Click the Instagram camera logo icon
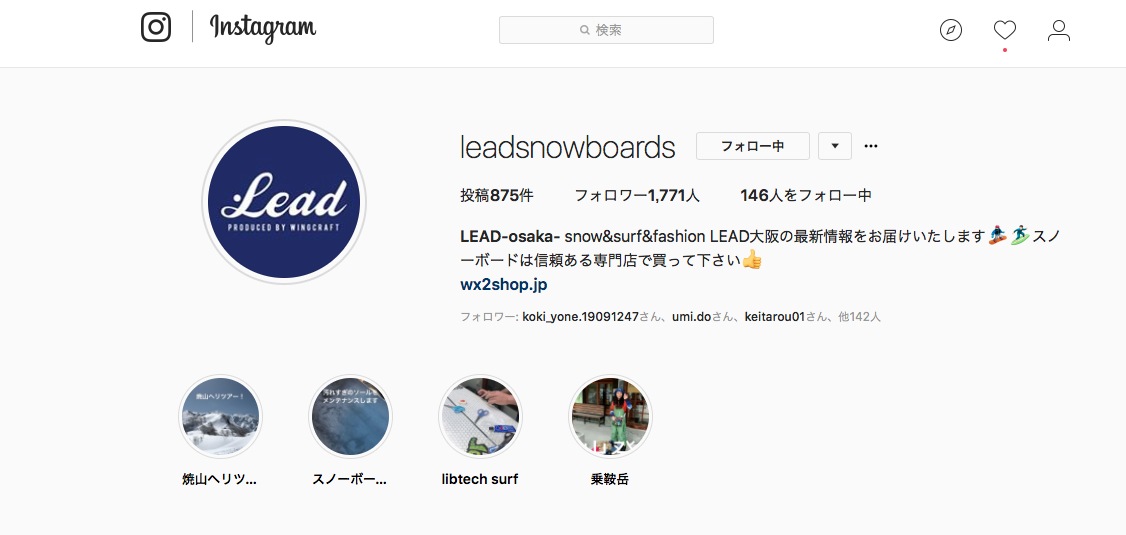The width and height of the screenshot is (1126, 535). point(156,27)
